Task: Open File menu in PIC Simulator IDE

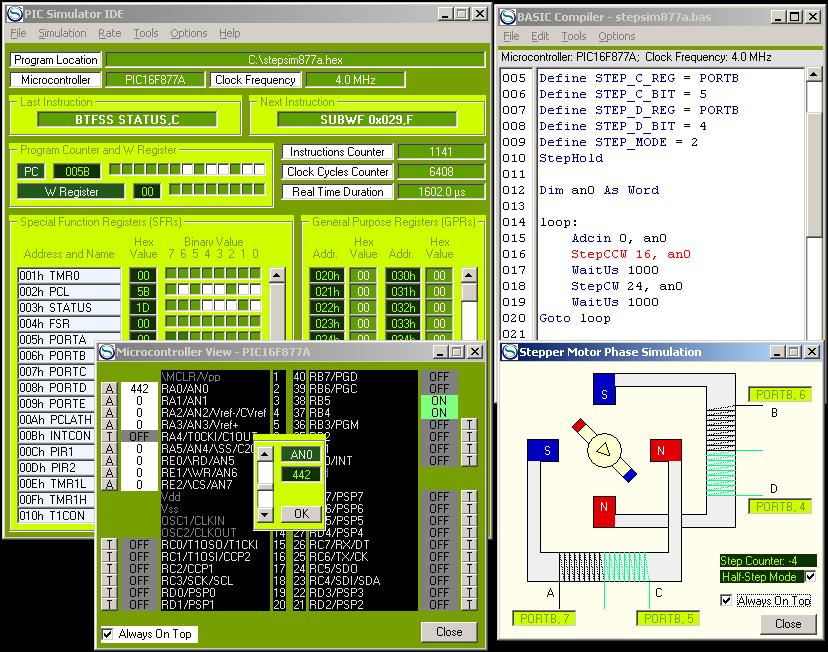Action: 18,33
